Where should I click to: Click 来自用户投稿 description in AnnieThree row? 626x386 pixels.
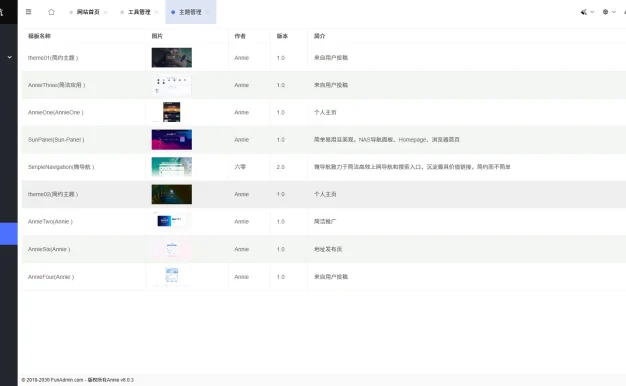tap(331, 85)
